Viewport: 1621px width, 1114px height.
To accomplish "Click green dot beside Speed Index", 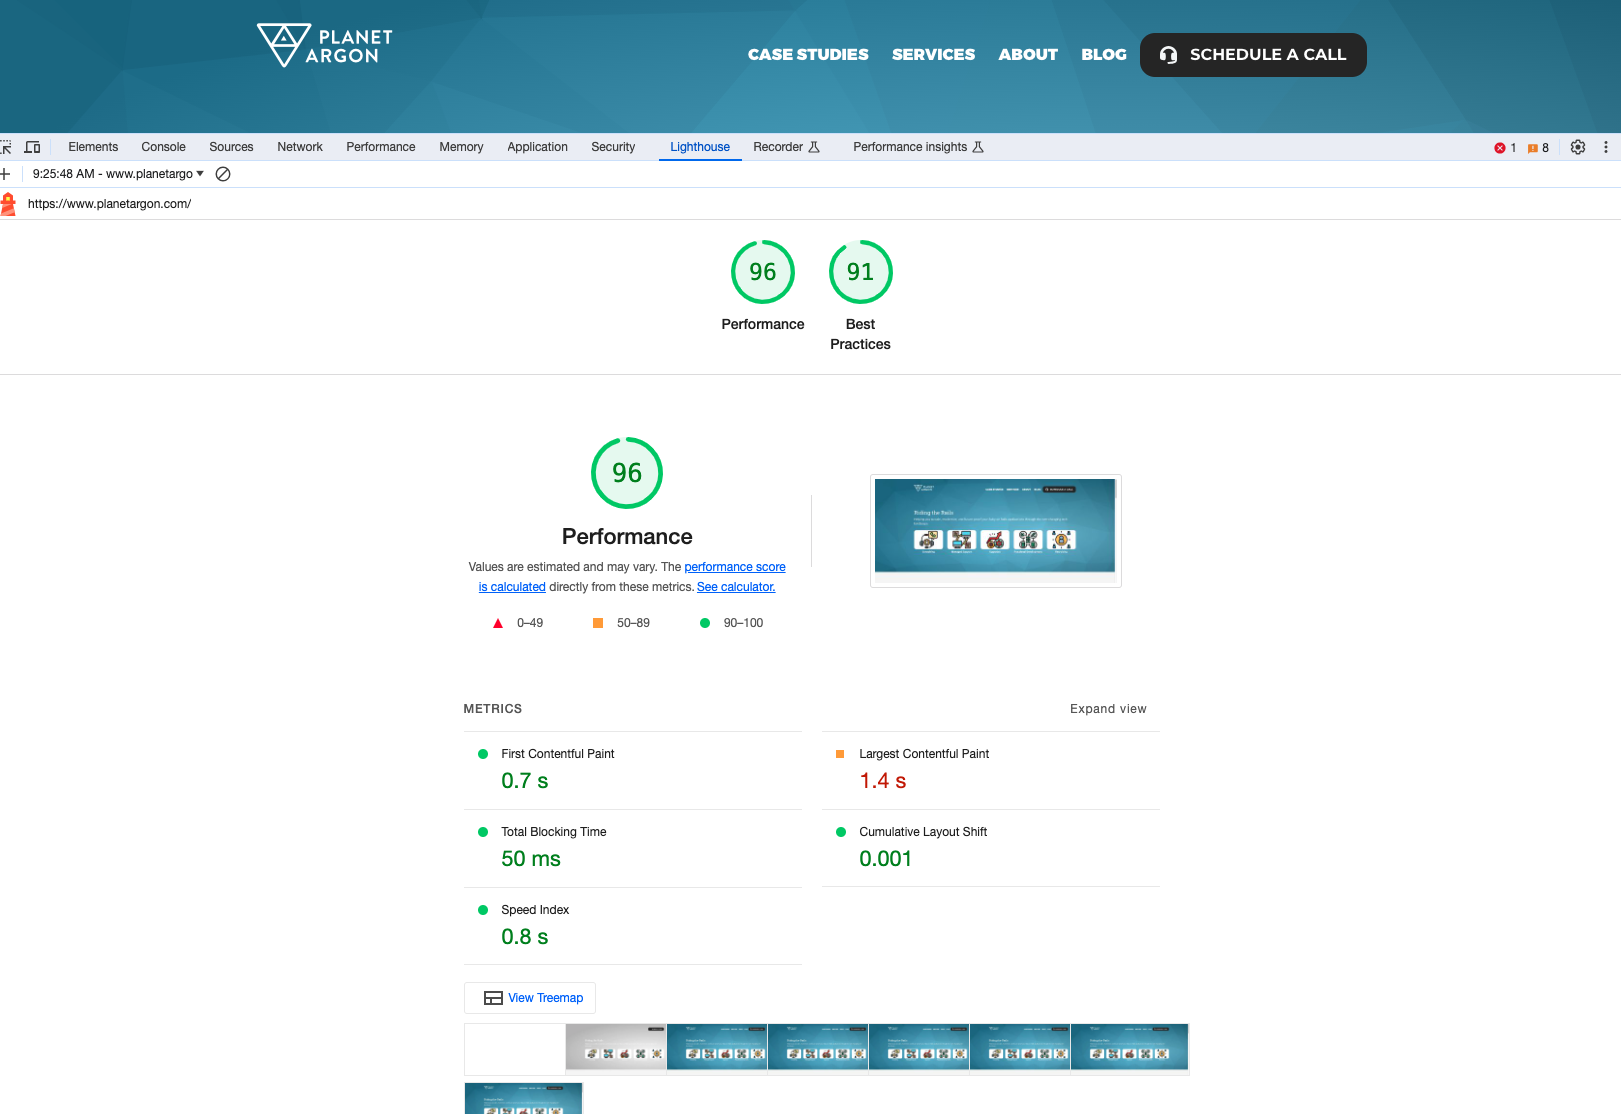I will [483, 910].
